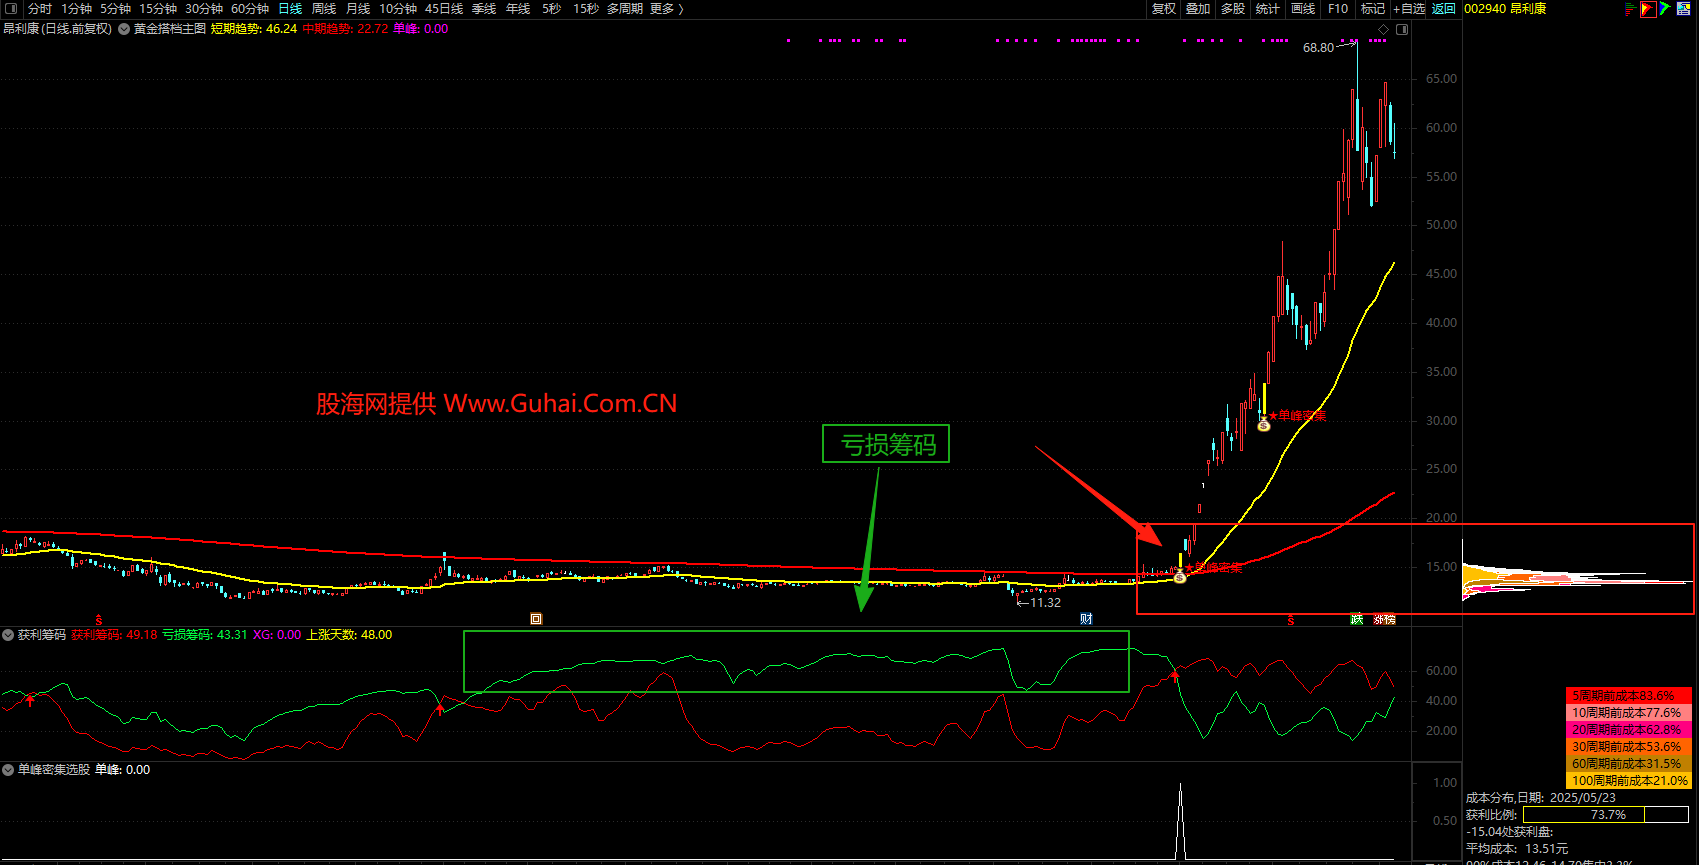Viewport: 1699px width, 865px height.
Task: Select the 月线 monthly period tab
Action: pyautogui.click(x=358, y=8)
